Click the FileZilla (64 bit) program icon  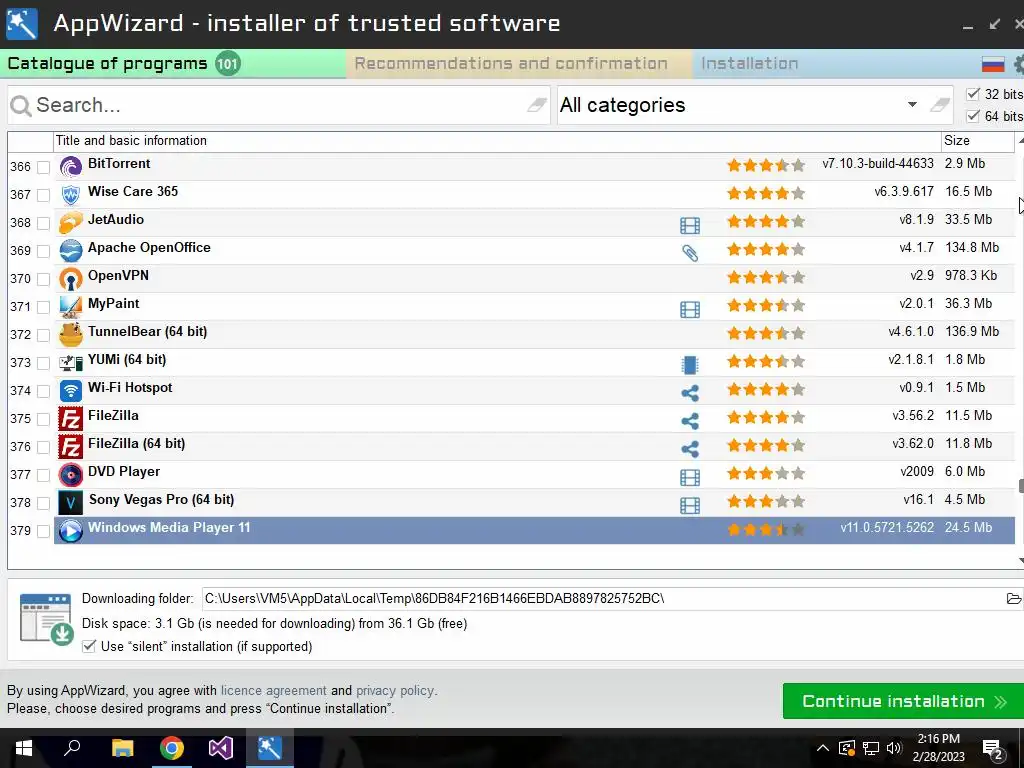71,447
